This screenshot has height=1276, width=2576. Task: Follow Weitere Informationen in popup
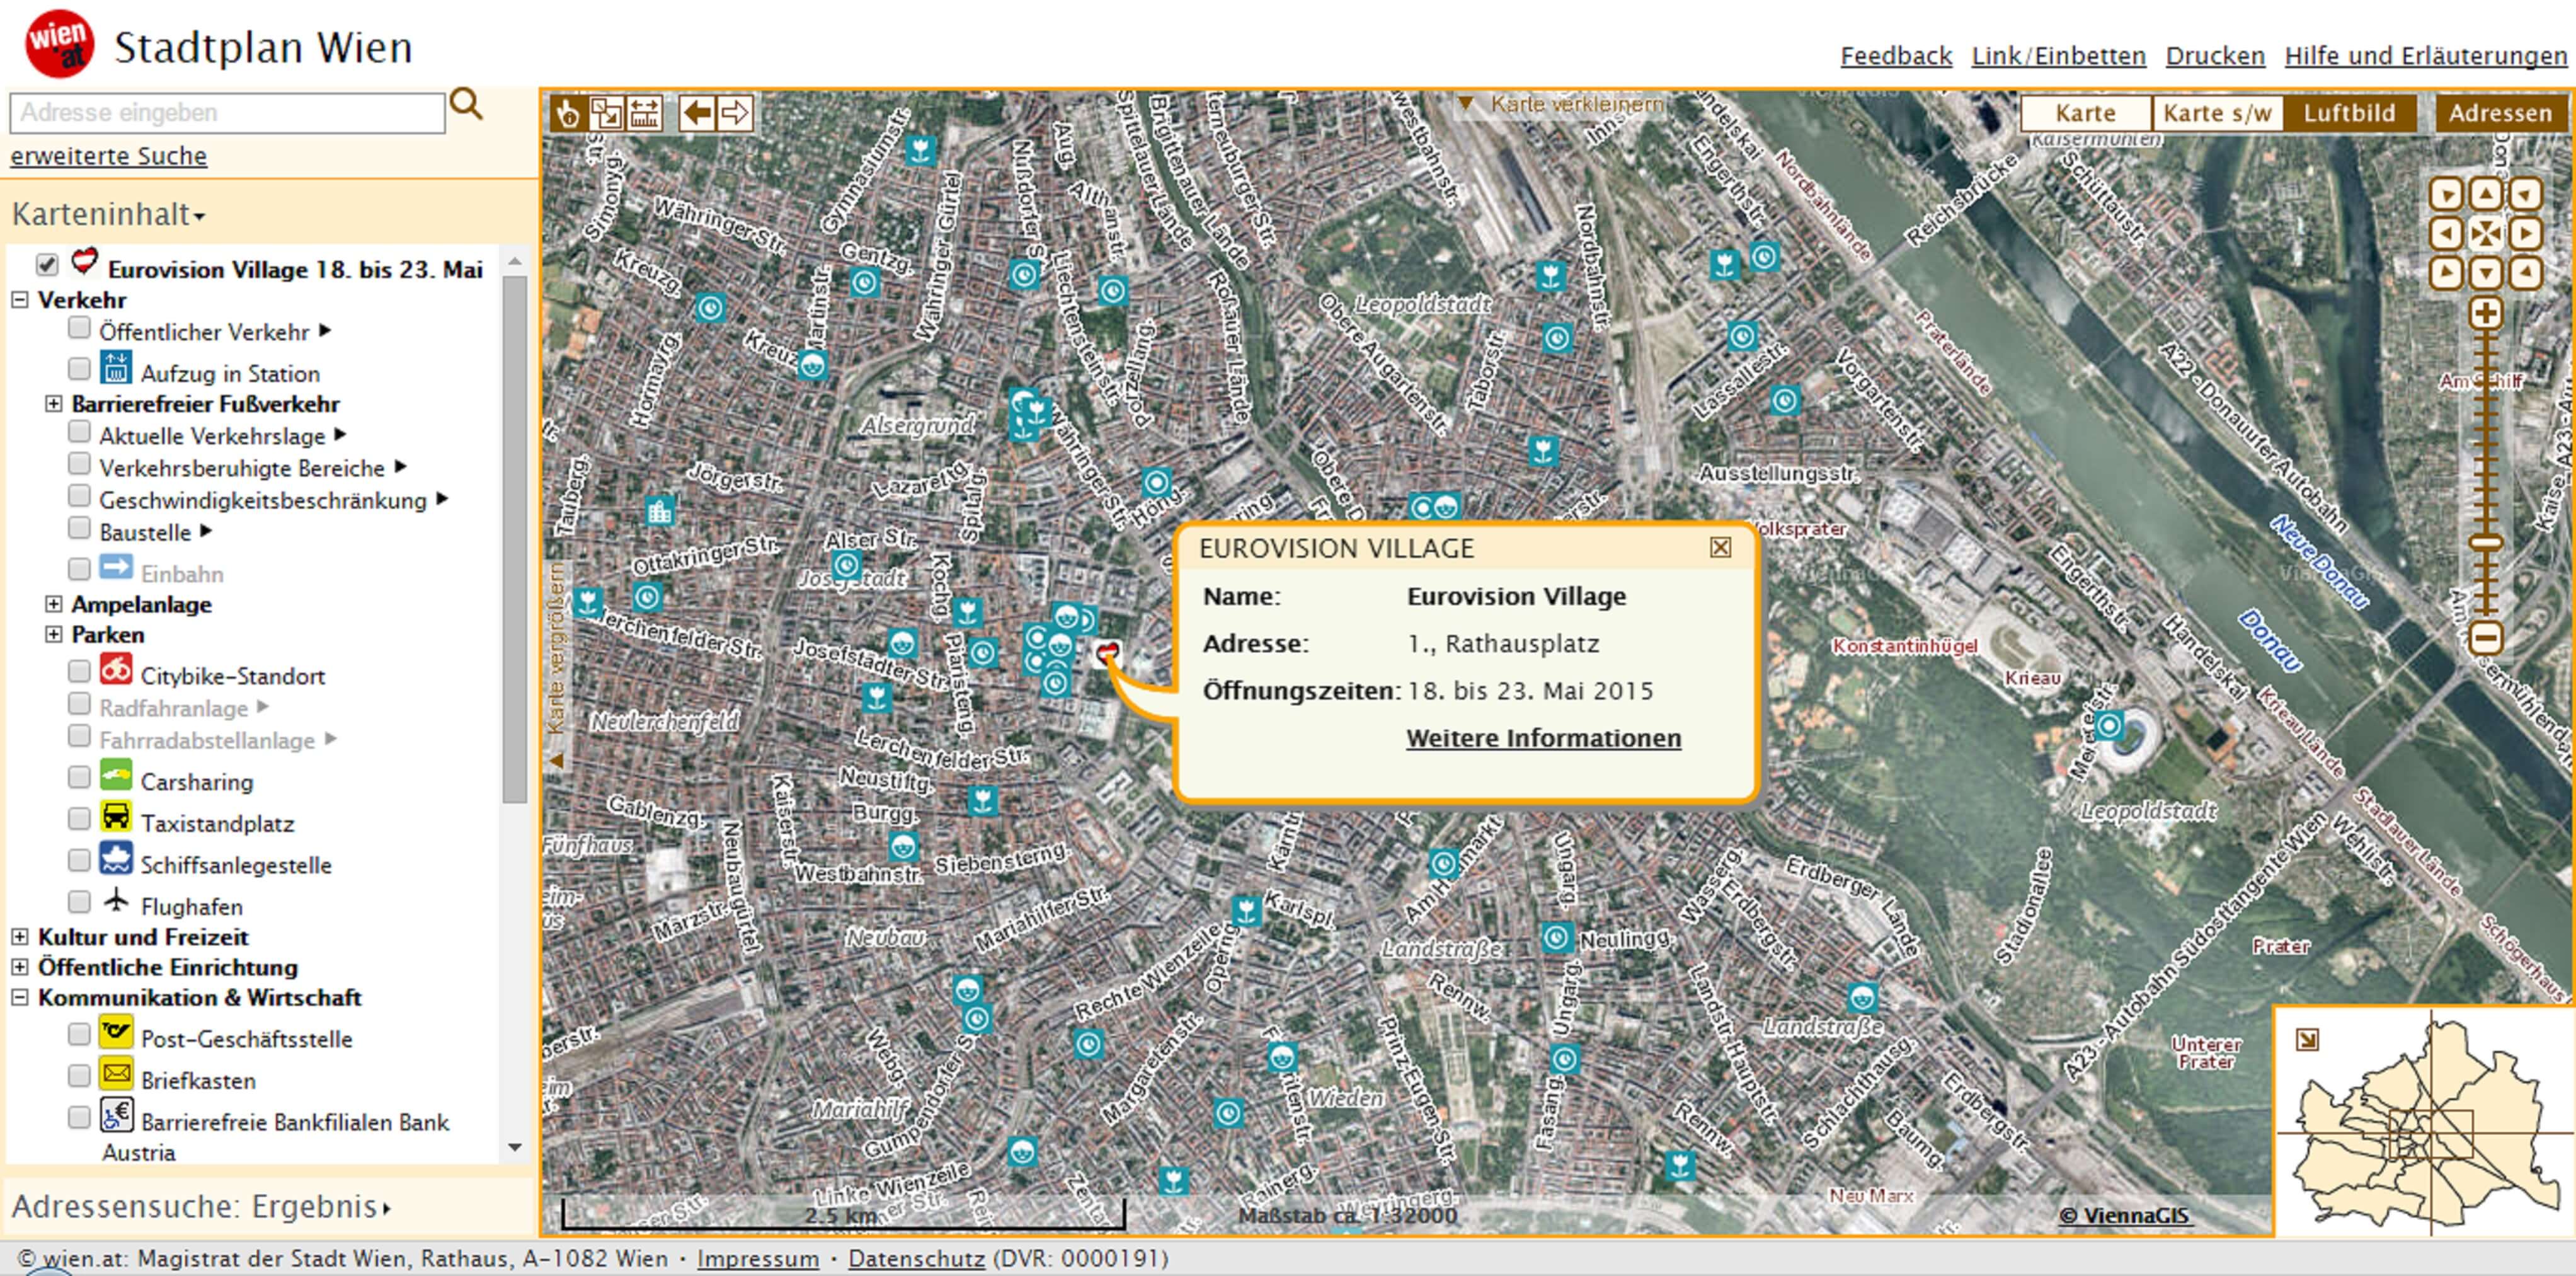1543,738
